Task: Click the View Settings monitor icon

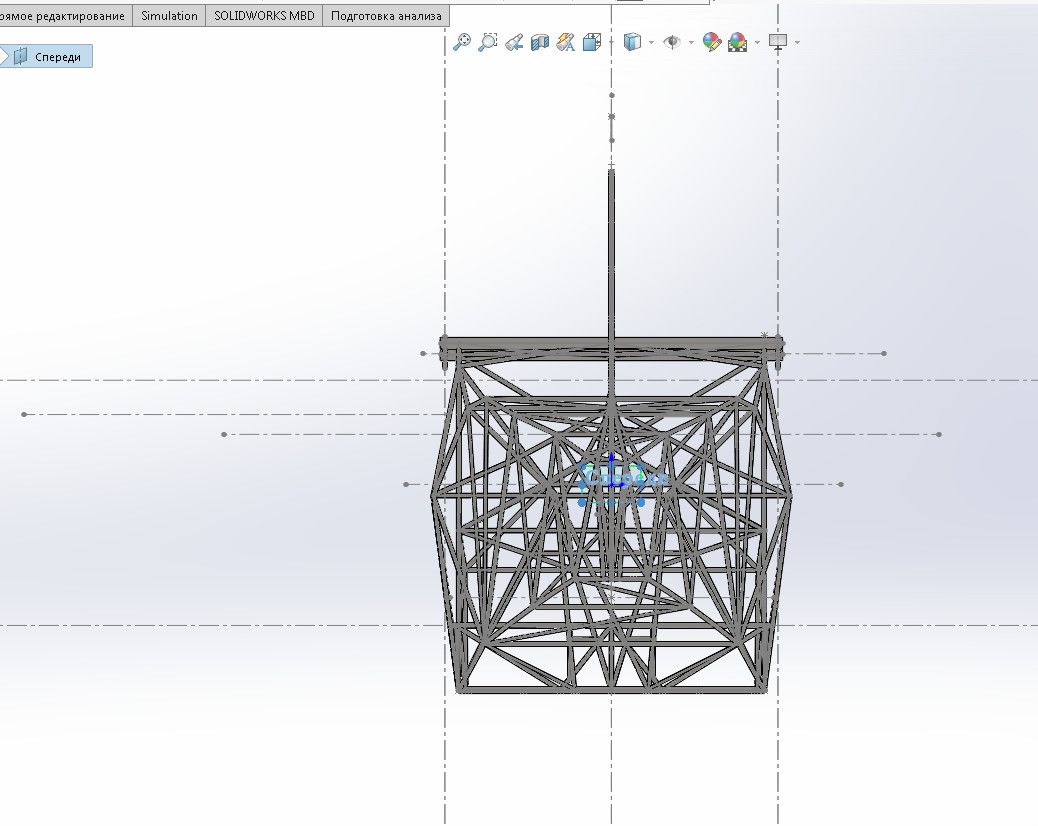Action: click(x=778, y=42)
